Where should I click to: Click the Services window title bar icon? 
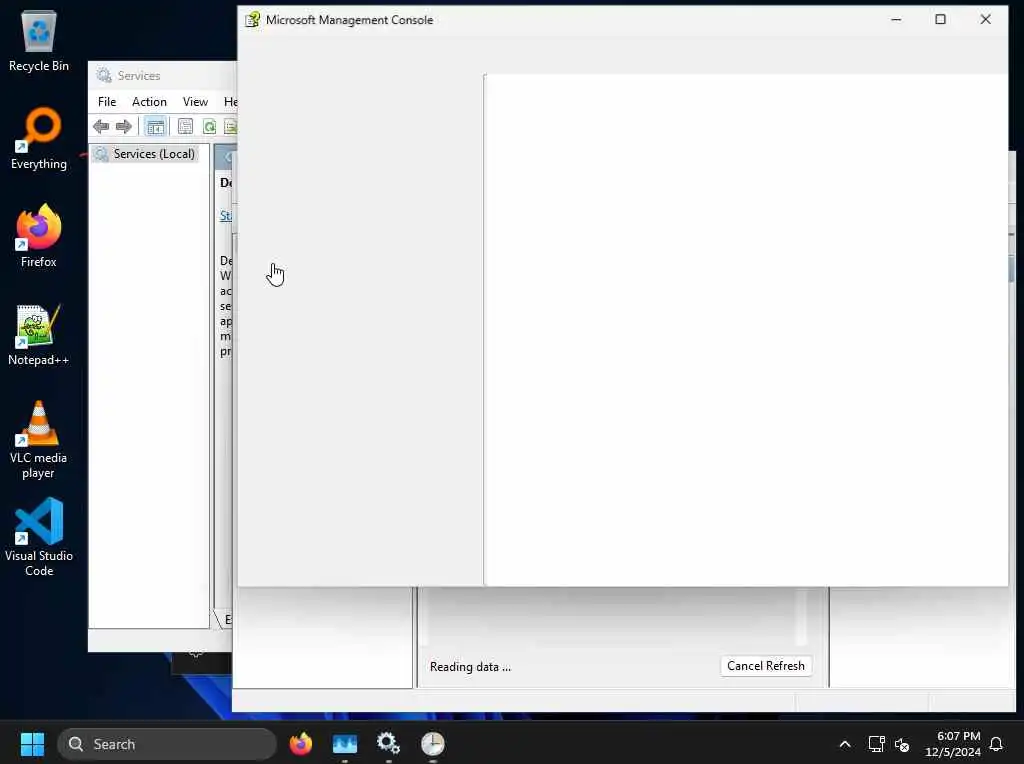(x=104, y=75)
